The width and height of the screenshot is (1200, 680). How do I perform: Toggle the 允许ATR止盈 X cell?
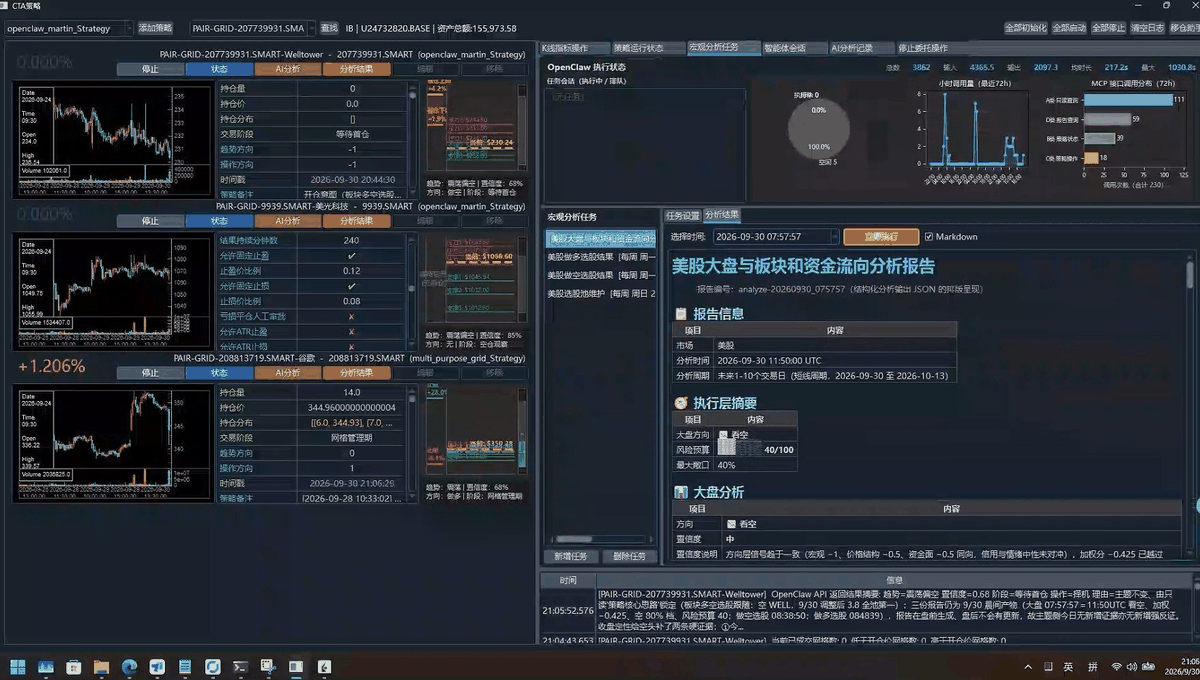coord(351,331)
